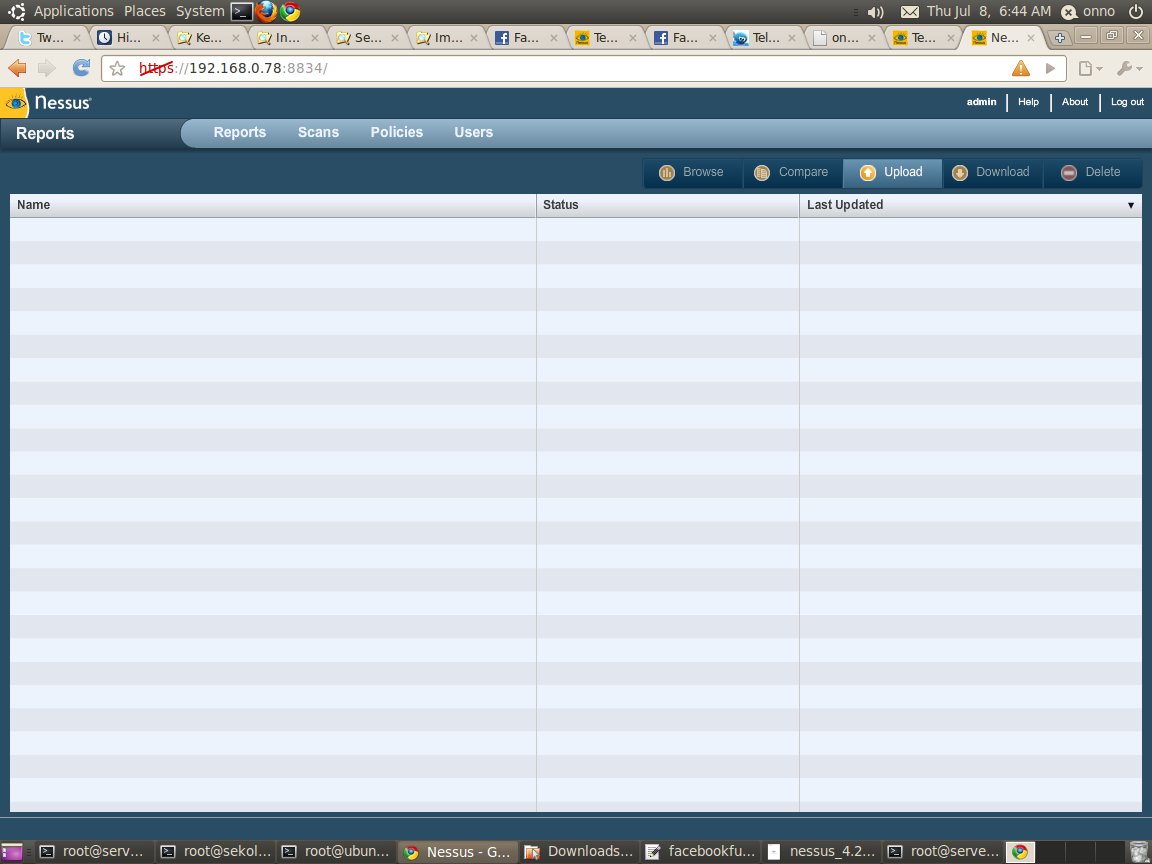Open the browser page menu
Screen dimensions: 1152x864
coord(1090,68)
